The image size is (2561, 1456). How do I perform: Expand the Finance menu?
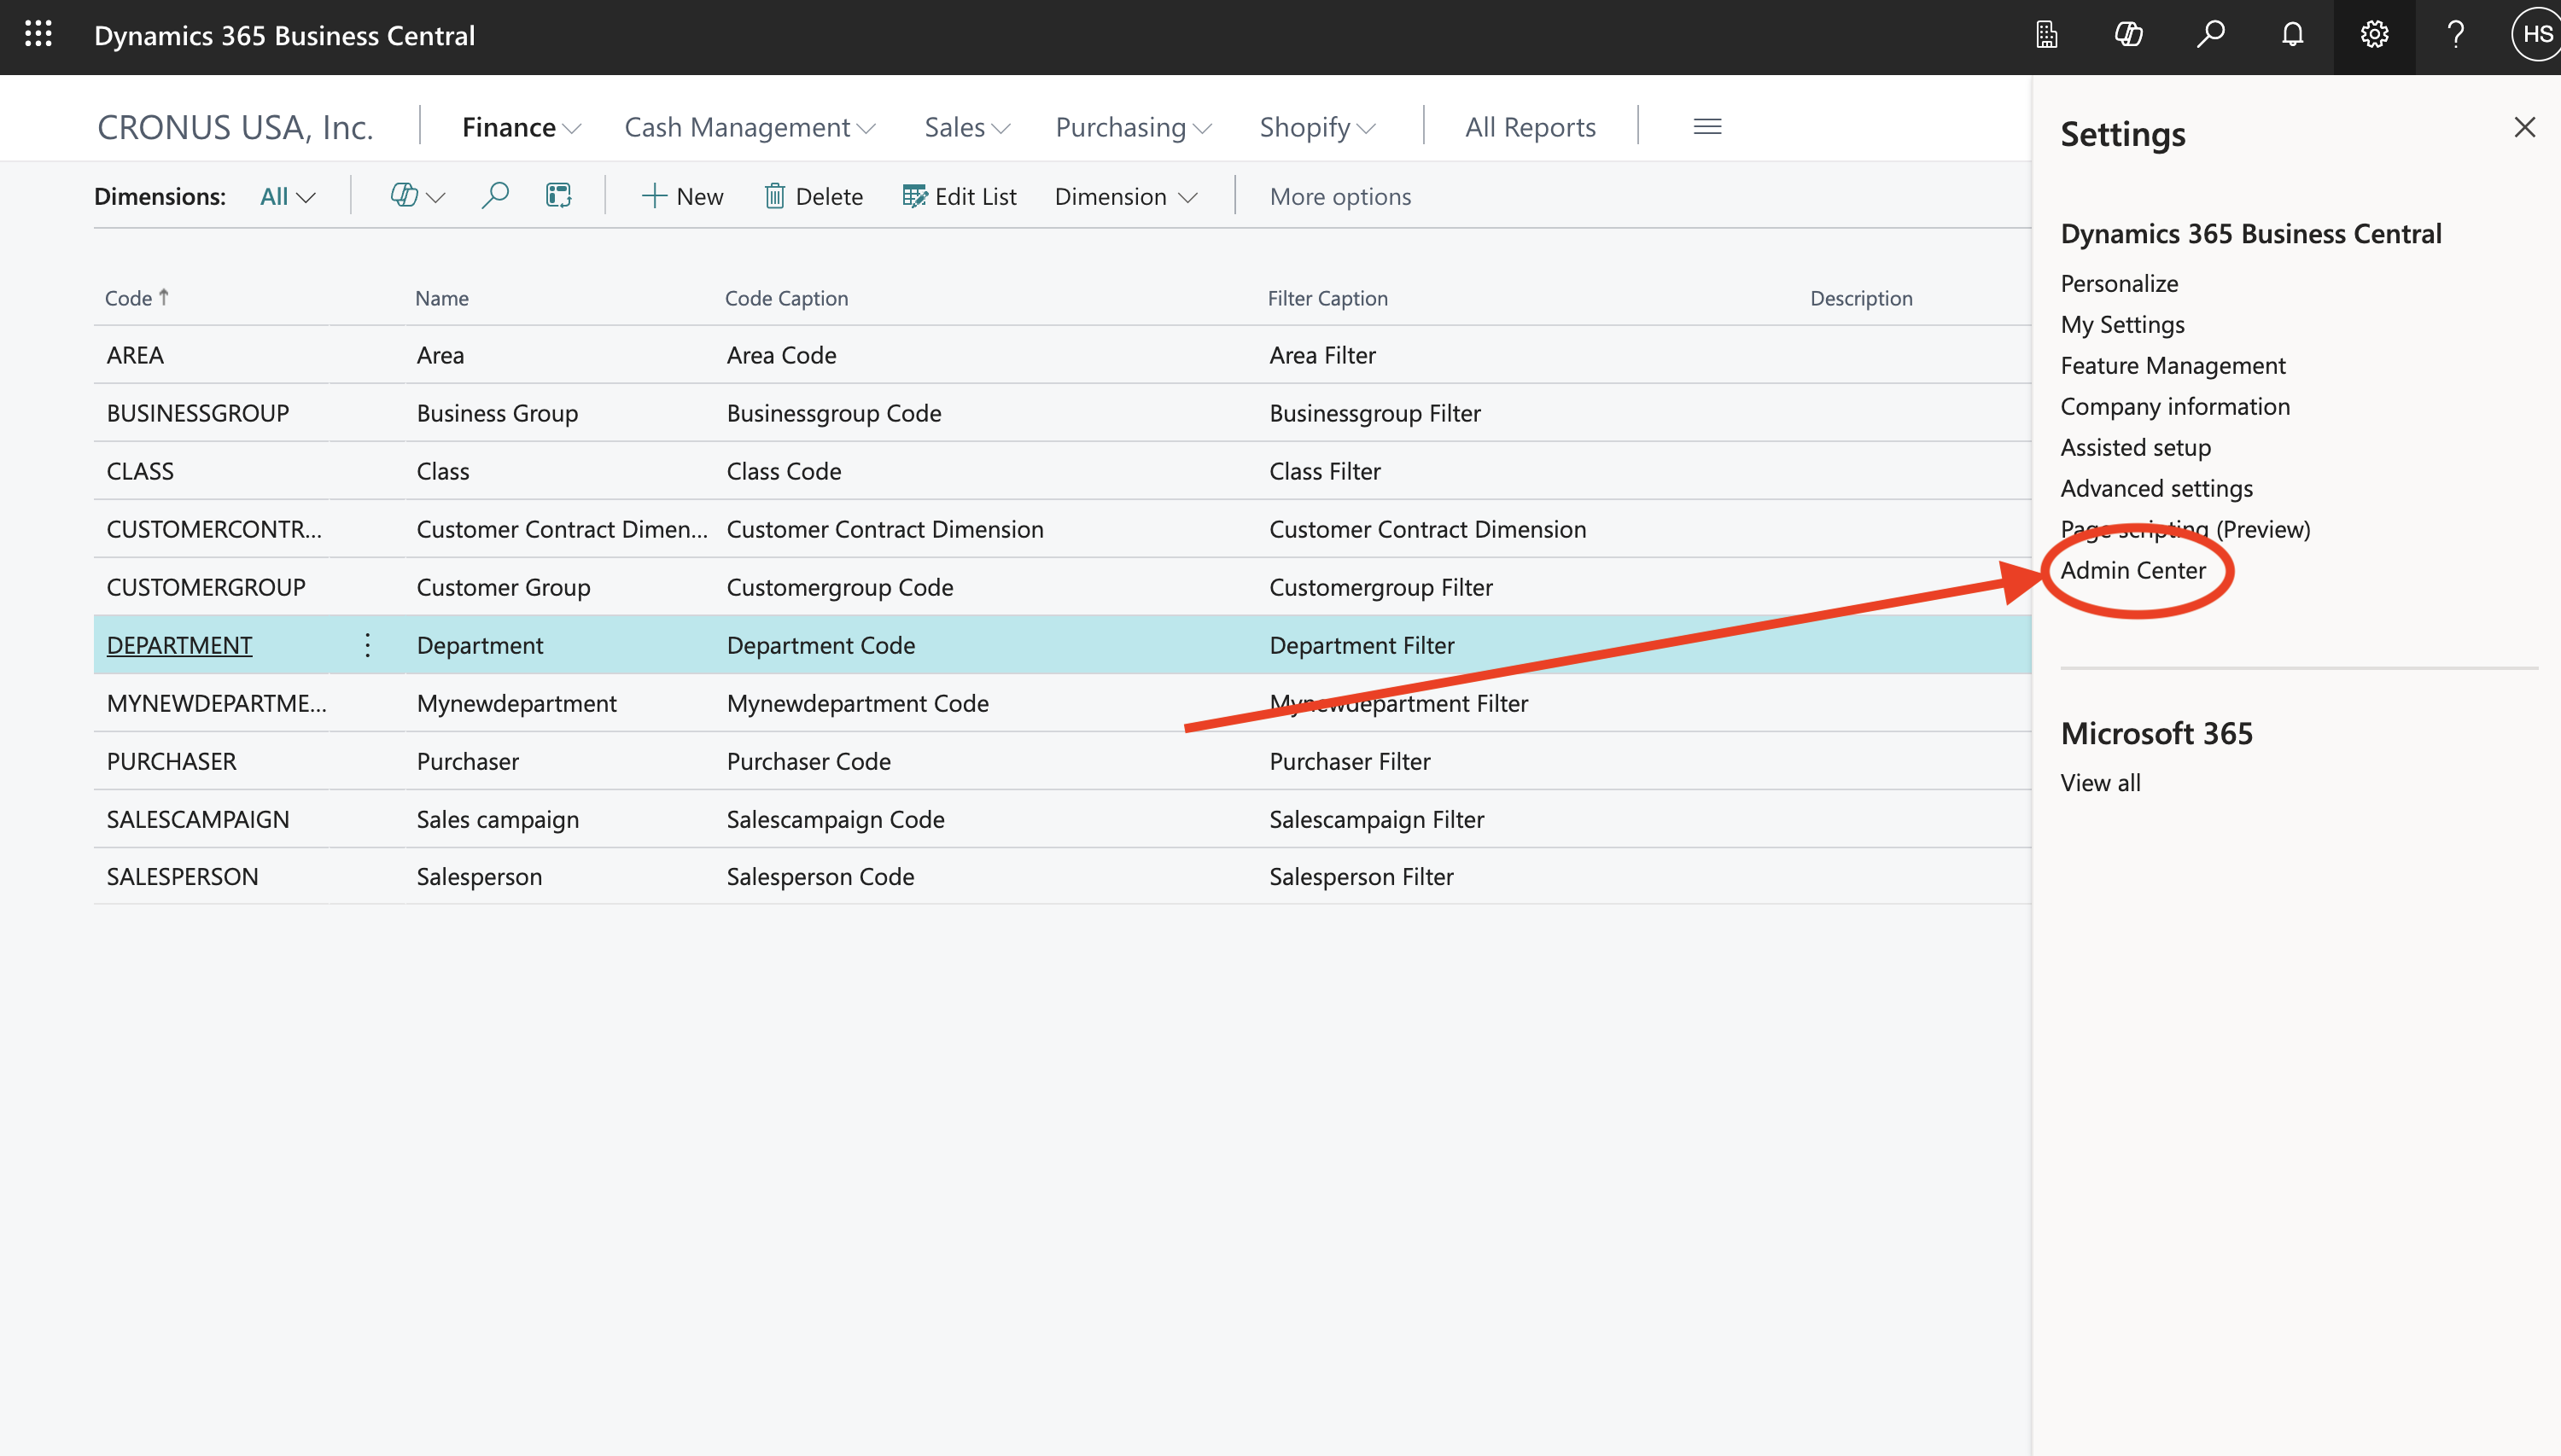click(x=521, y=128)
